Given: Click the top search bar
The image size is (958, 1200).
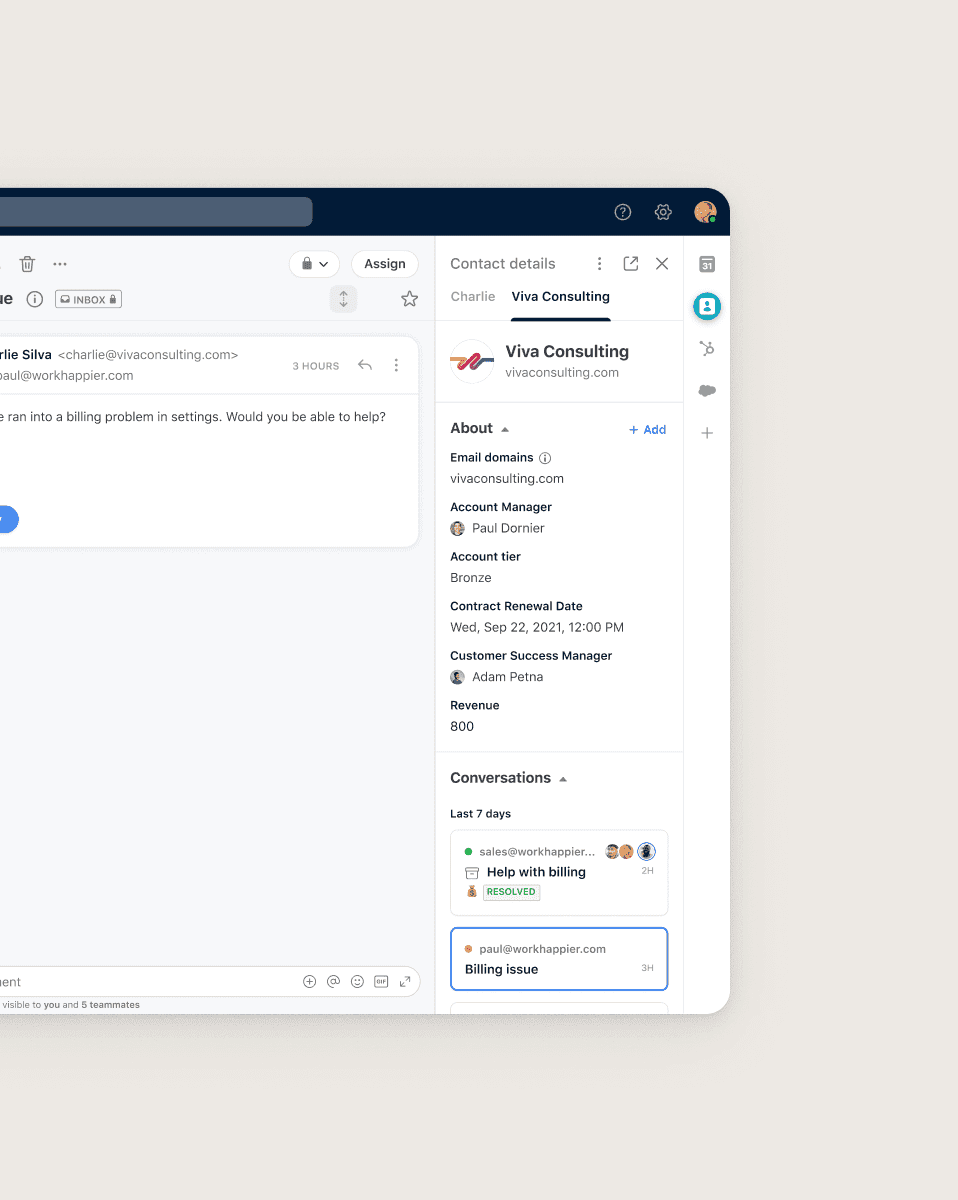Looking at the screenshot, I should pyautogui.click(x=156, y=212).
